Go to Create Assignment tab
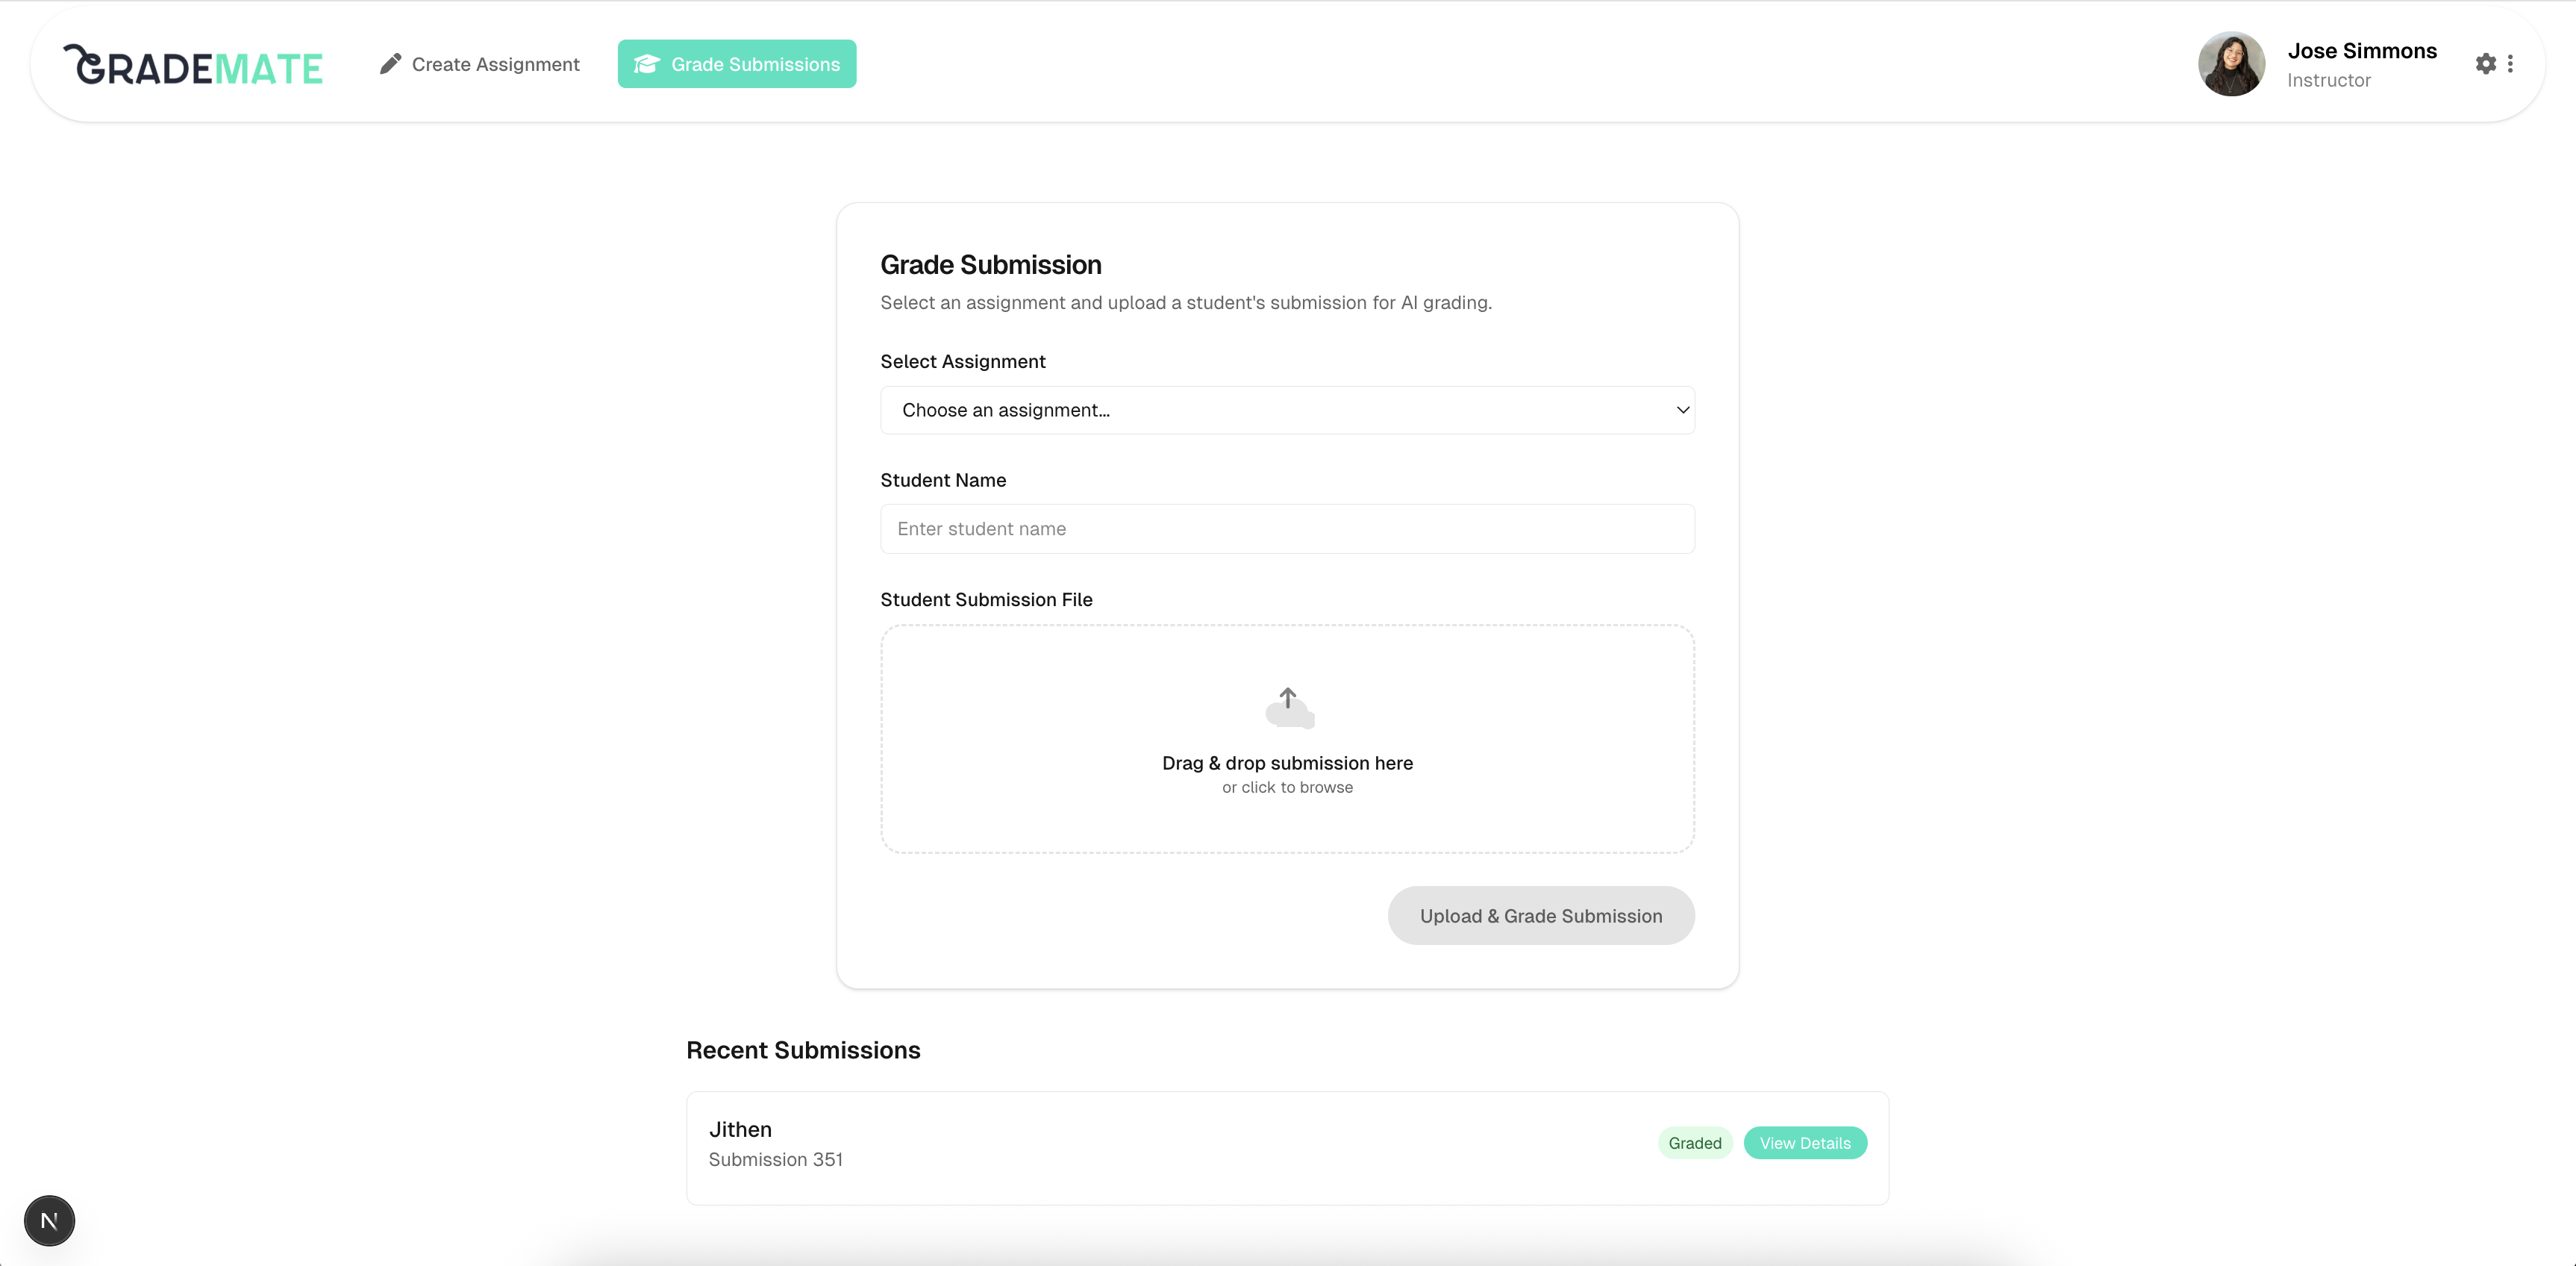The height and width of the screenshot is (1266, 2576). (x=480, y=64)
